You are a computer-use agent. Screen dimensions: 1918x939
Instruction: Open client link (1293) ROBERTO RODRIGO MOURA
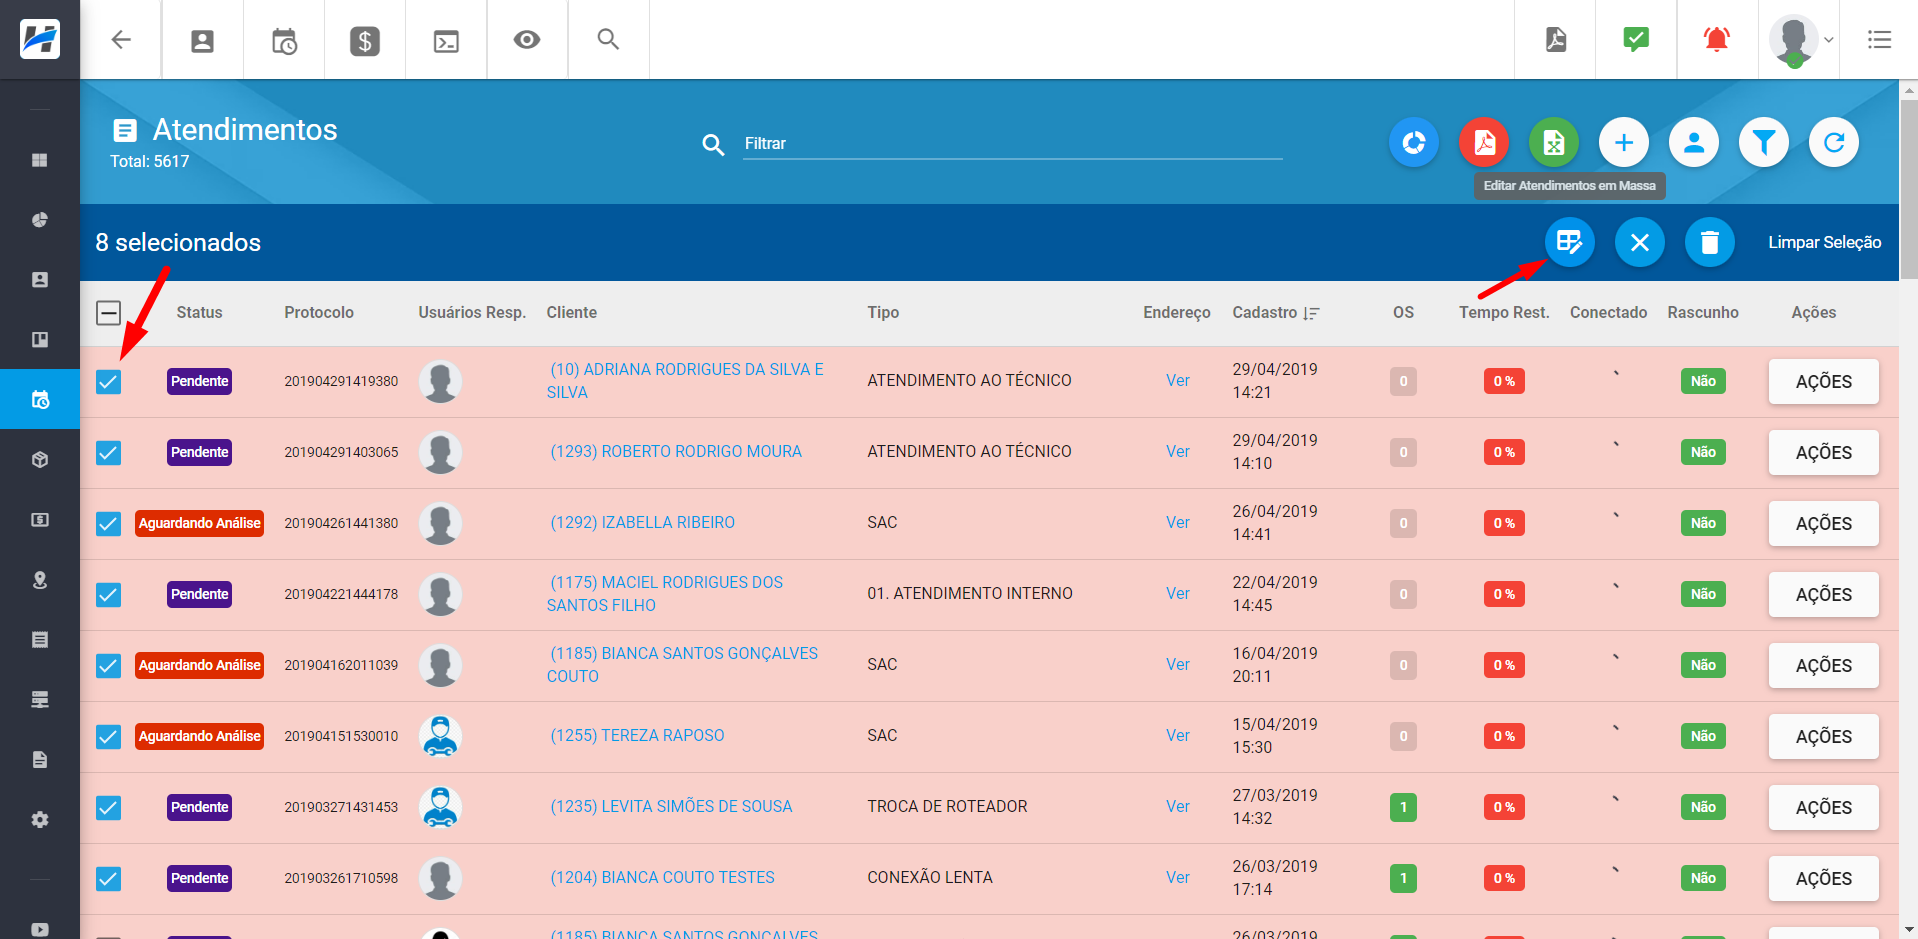click(x=676, y=452)
